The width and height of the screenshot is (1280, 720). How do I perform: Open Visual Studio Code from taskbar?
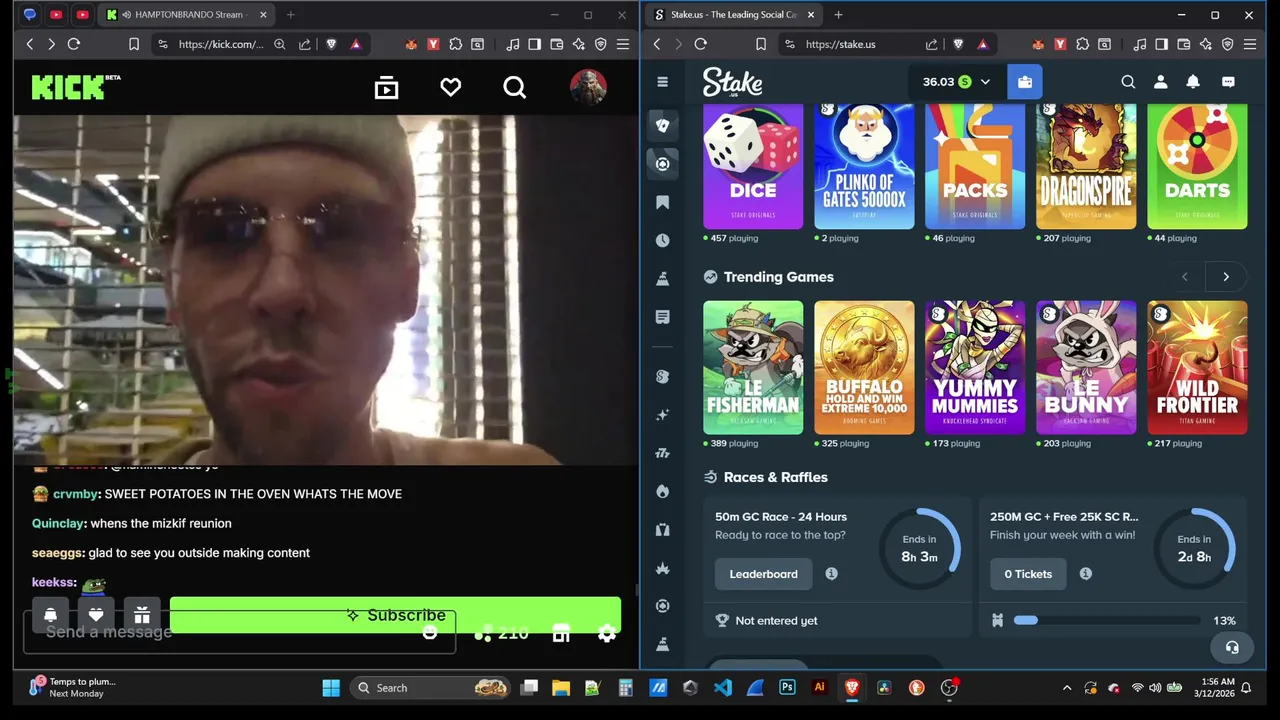723,687
